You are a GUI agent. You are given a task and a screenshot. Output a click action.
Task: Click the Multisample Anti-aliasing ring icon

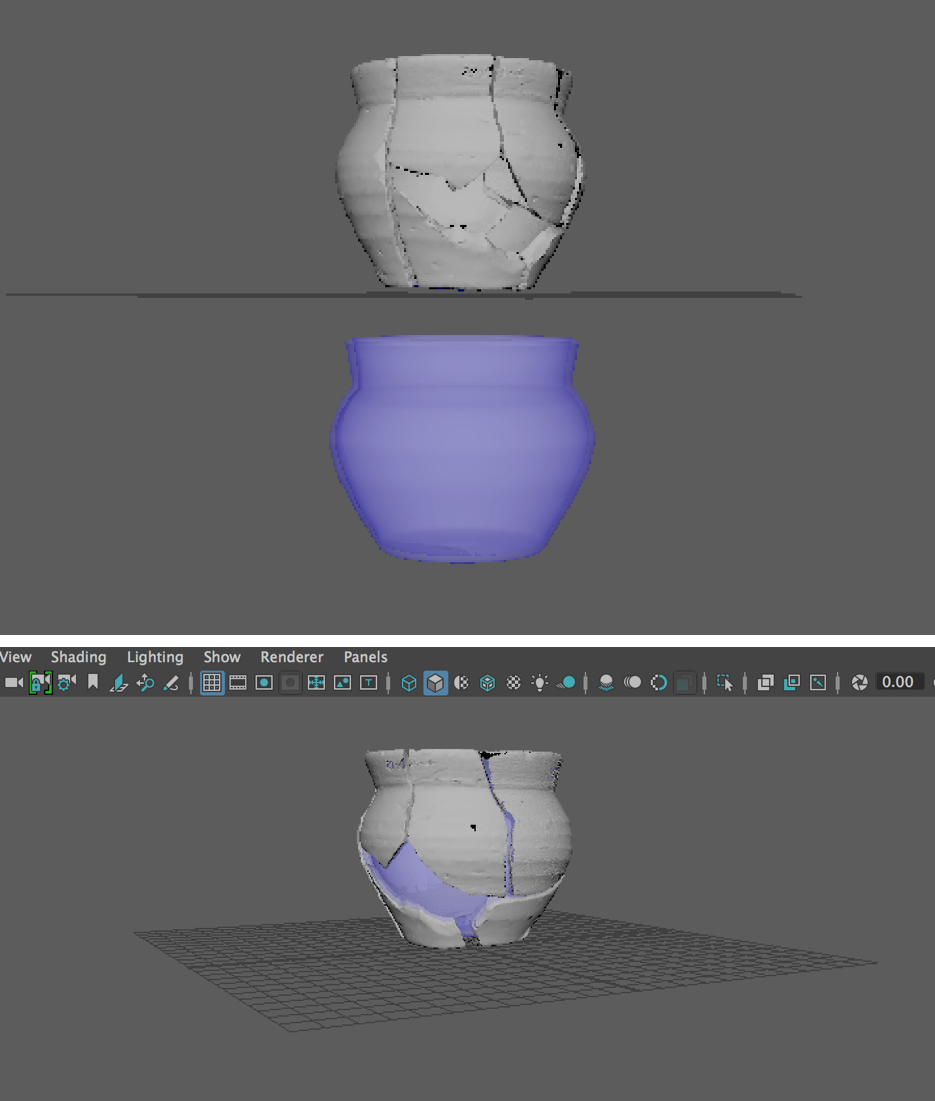pos(658,683)
